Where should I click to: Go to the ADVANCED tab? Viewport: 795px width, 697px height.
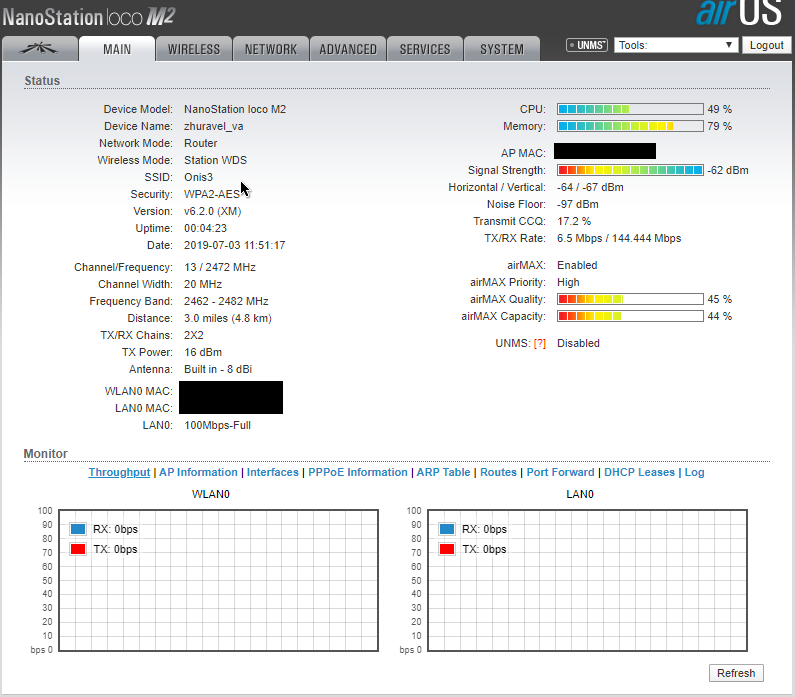348,49
